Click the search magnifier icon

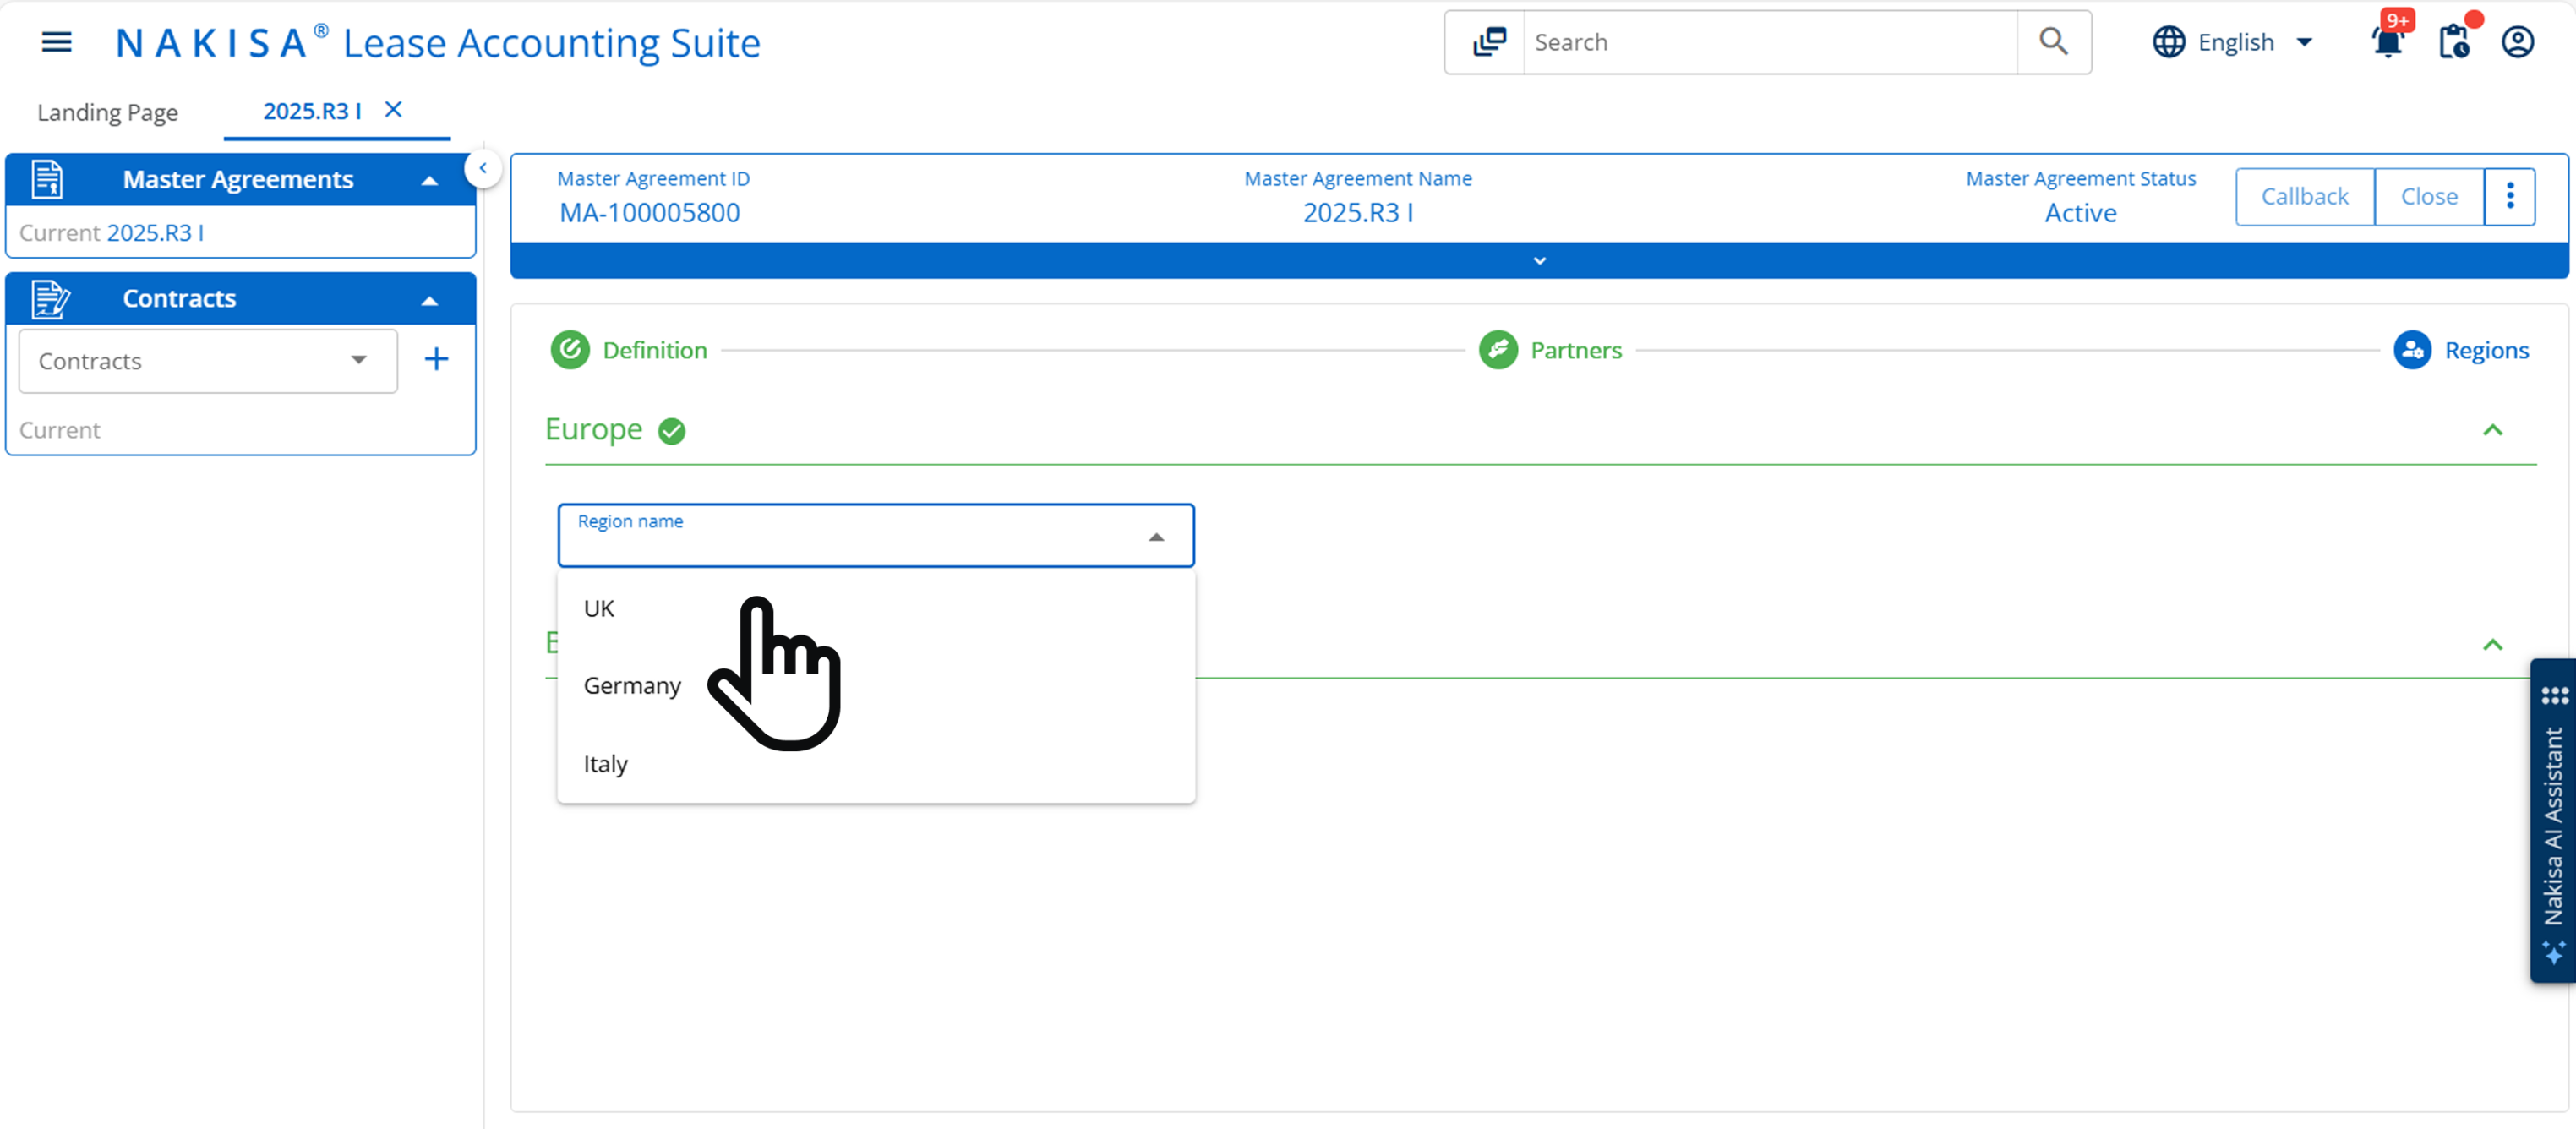2053,42
